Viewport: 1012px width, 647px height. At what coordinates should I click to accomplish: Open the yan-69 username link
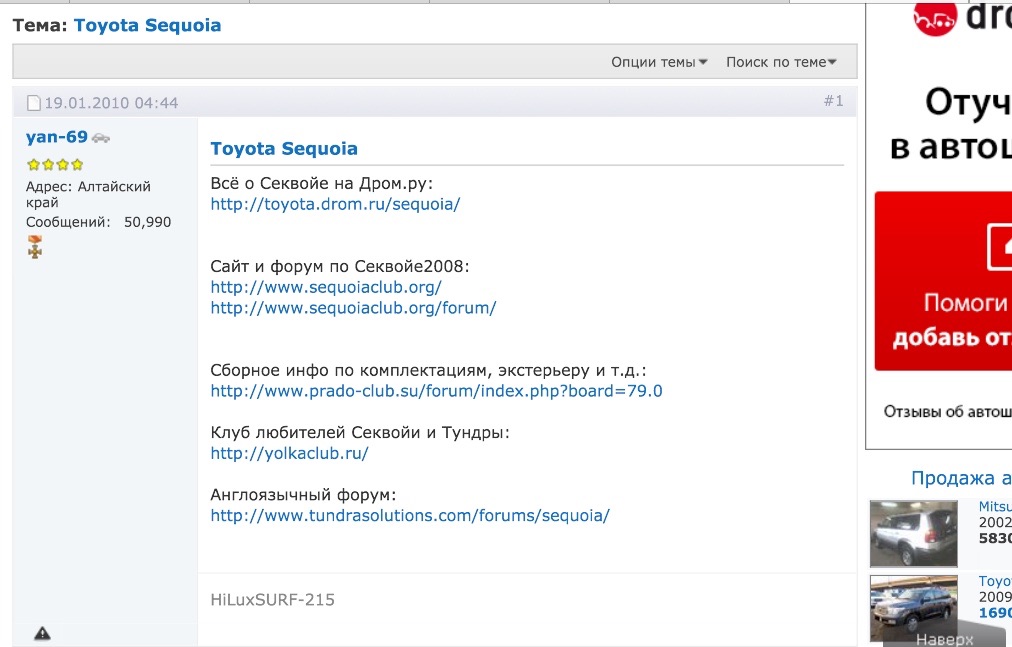(x=57, y=137)
